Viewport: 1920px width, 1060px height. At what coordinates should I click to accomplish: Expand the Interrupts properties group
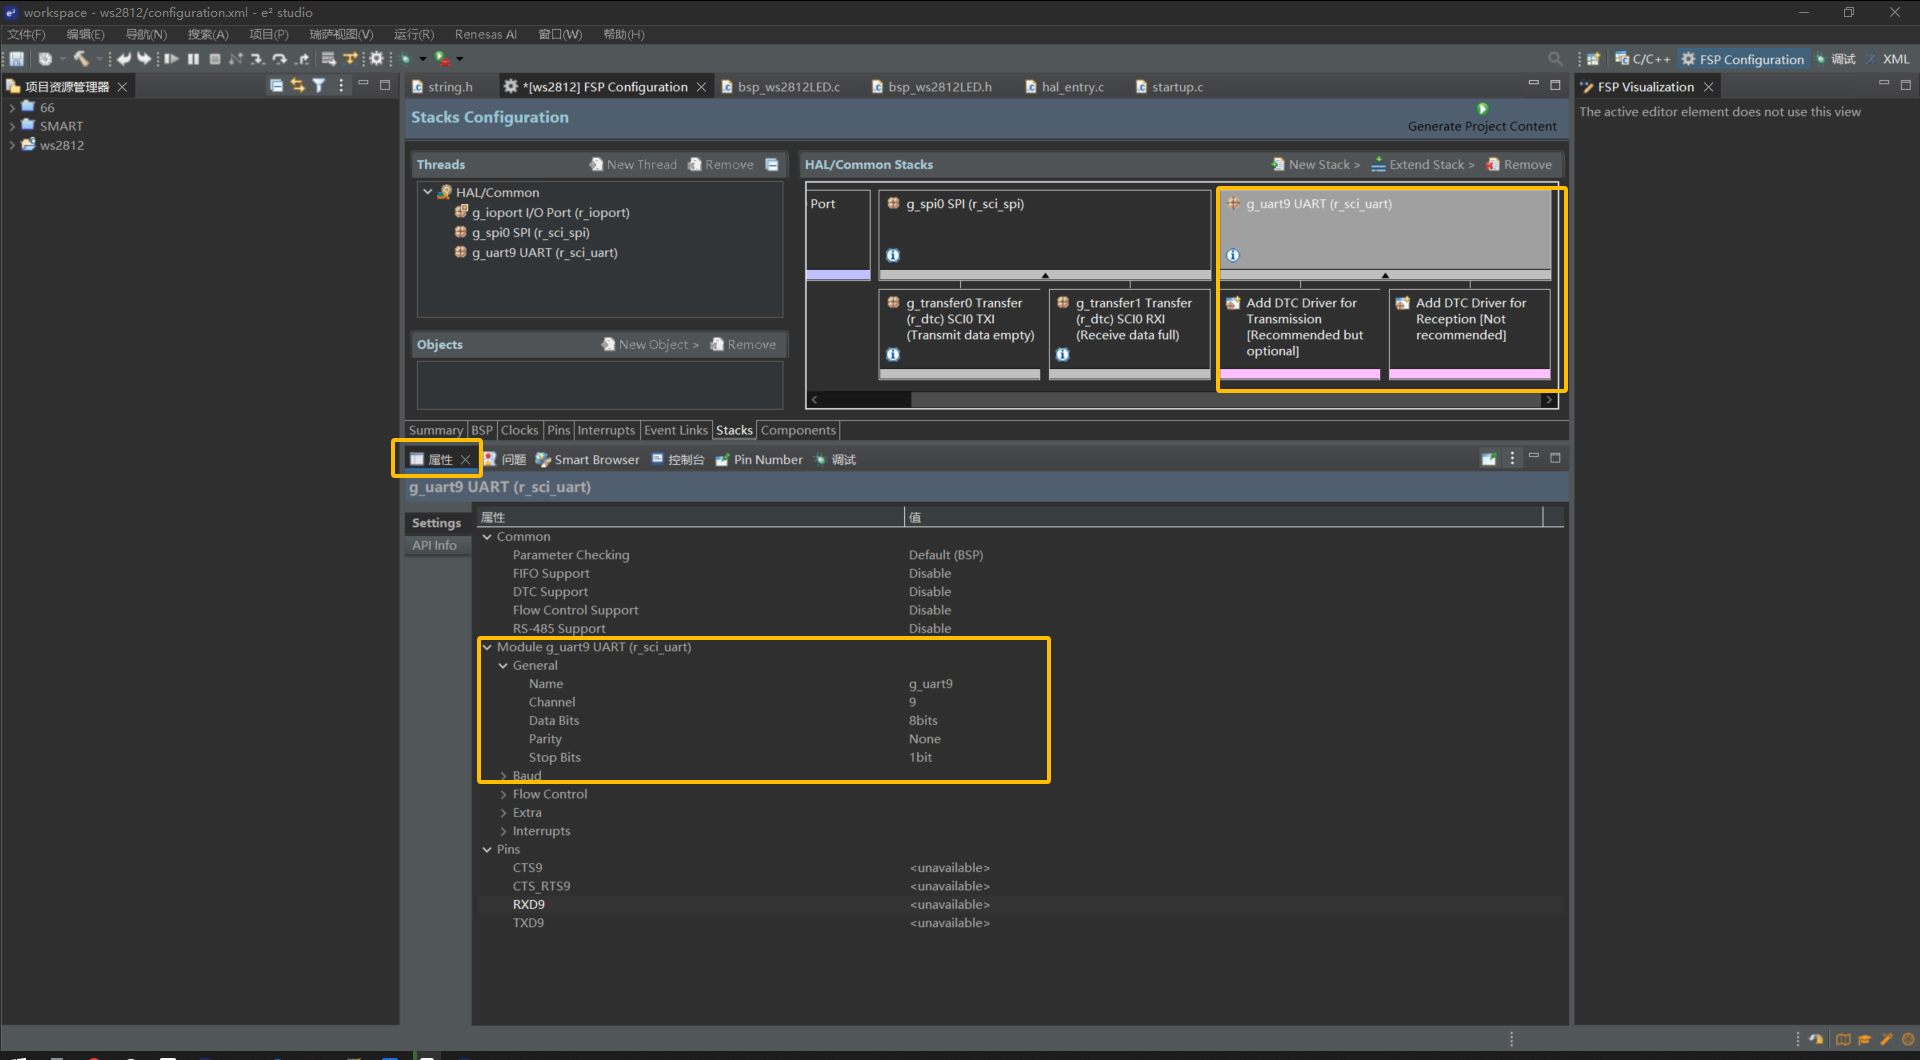click(503, 832)
